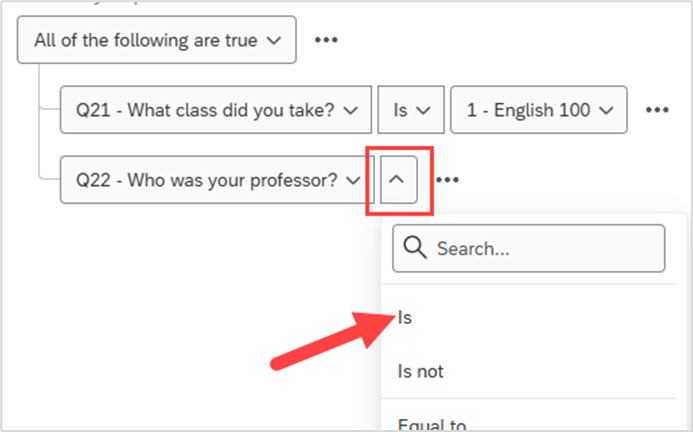Click the chevron on the Q21 question dropdown
This screenshot has width=693, height=432.
(x=350, y=110)
